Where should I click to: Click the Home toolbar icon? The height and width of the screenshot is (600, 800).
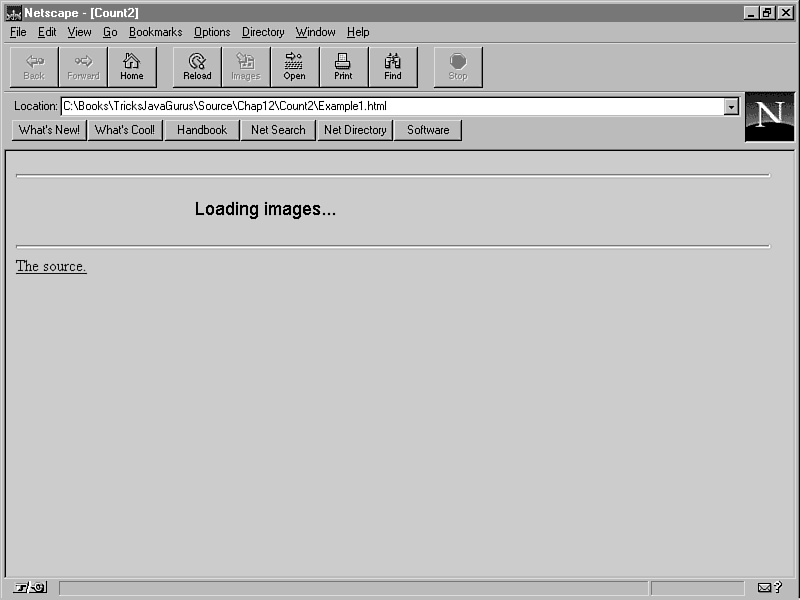[132, 67]
